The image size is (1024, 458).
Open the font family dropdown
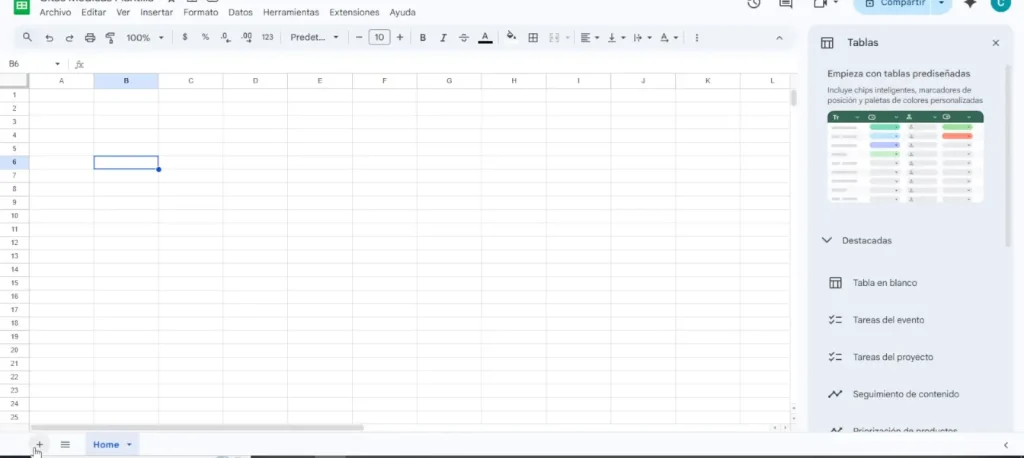[314, 38]
